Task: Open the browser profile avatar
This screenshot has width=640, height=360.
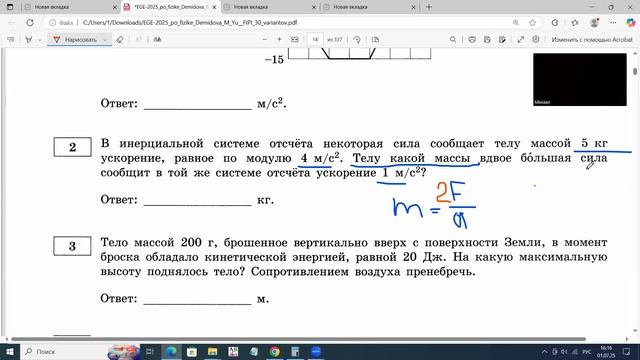Action: click(594, 23)
